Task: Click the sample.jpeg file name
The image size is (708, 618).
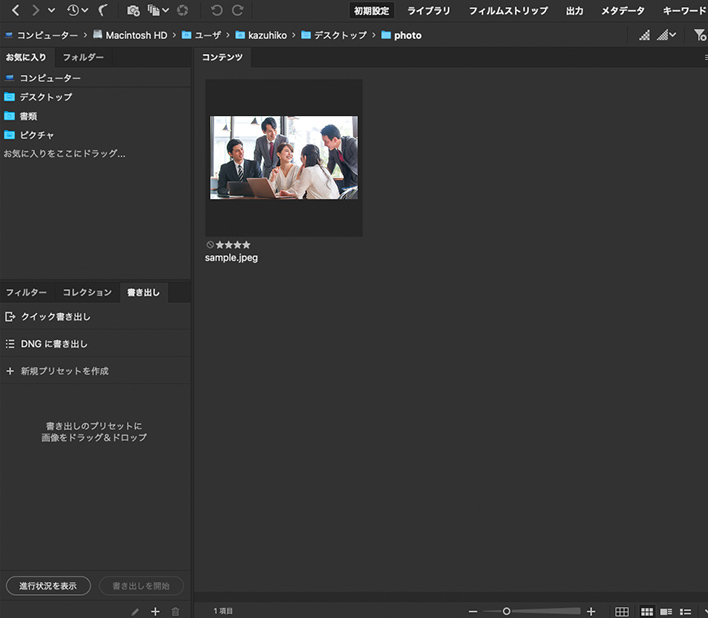Action: (231, 258)
